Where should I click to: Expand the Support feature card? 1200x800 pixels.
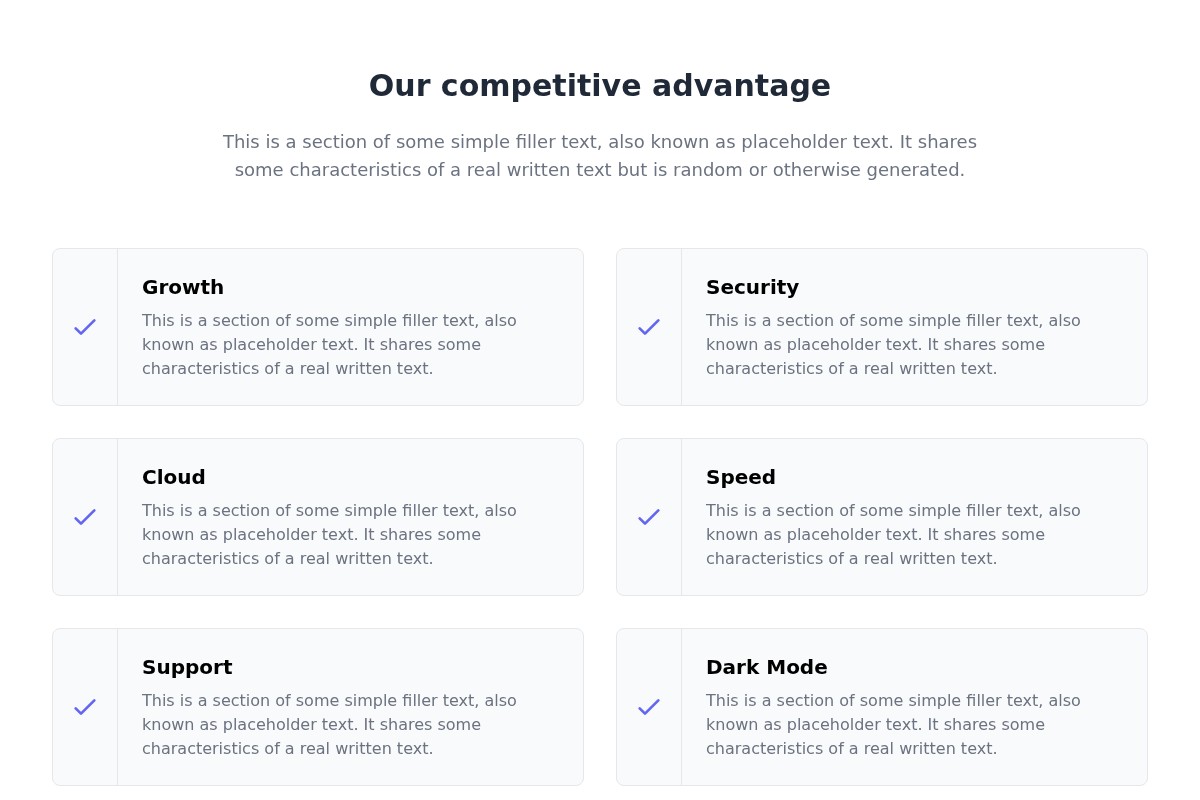tap(318, 707)
